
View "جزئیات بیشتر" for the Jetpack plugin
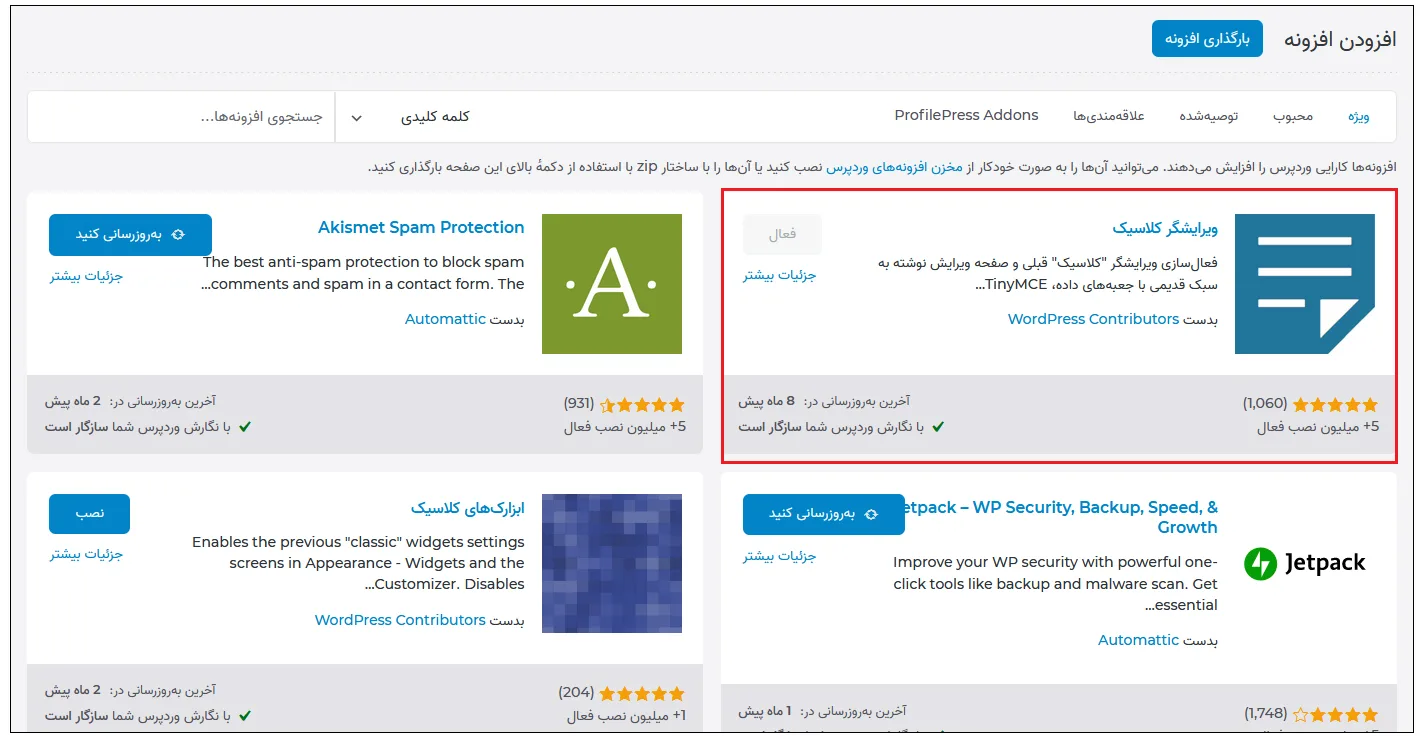point(780,556)
